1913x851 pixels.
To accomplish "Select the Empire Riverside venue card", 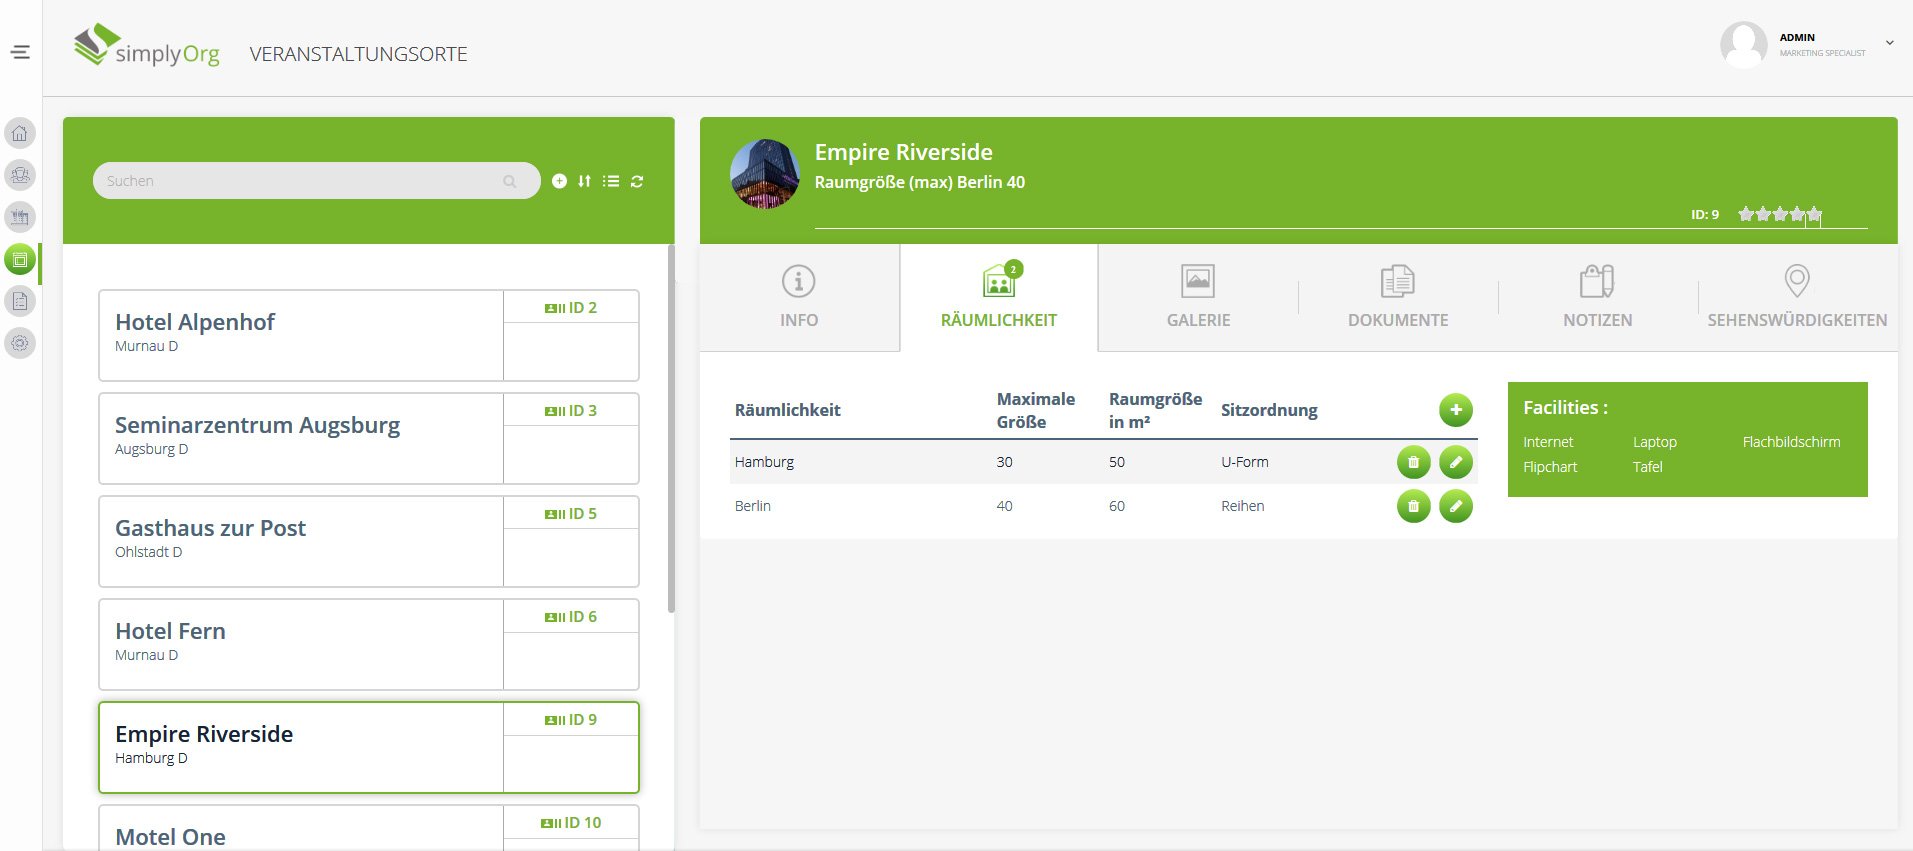I will click(x=369, y=748).
